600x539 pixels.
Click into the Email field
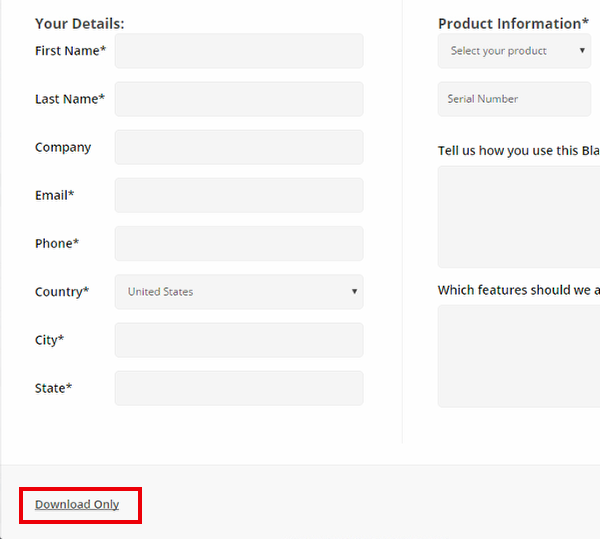(x=239, y=195)
